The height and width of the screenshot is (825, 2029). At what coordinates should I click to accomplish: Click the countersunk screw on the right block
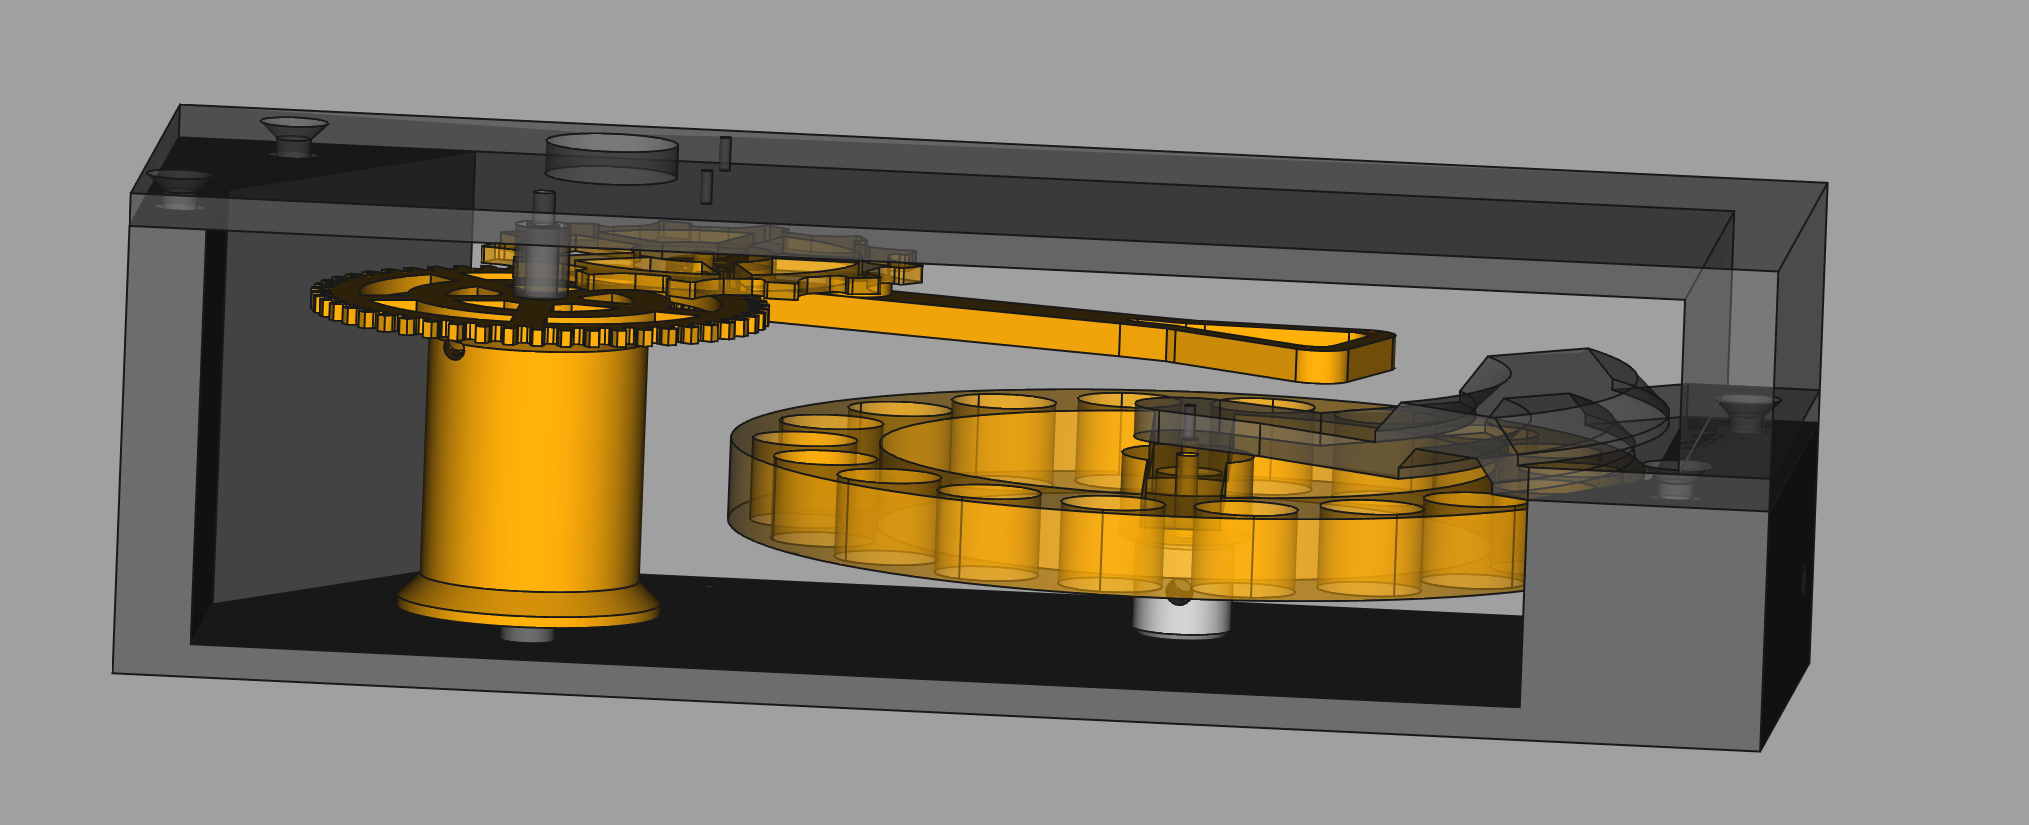(x=1748, y=410)
